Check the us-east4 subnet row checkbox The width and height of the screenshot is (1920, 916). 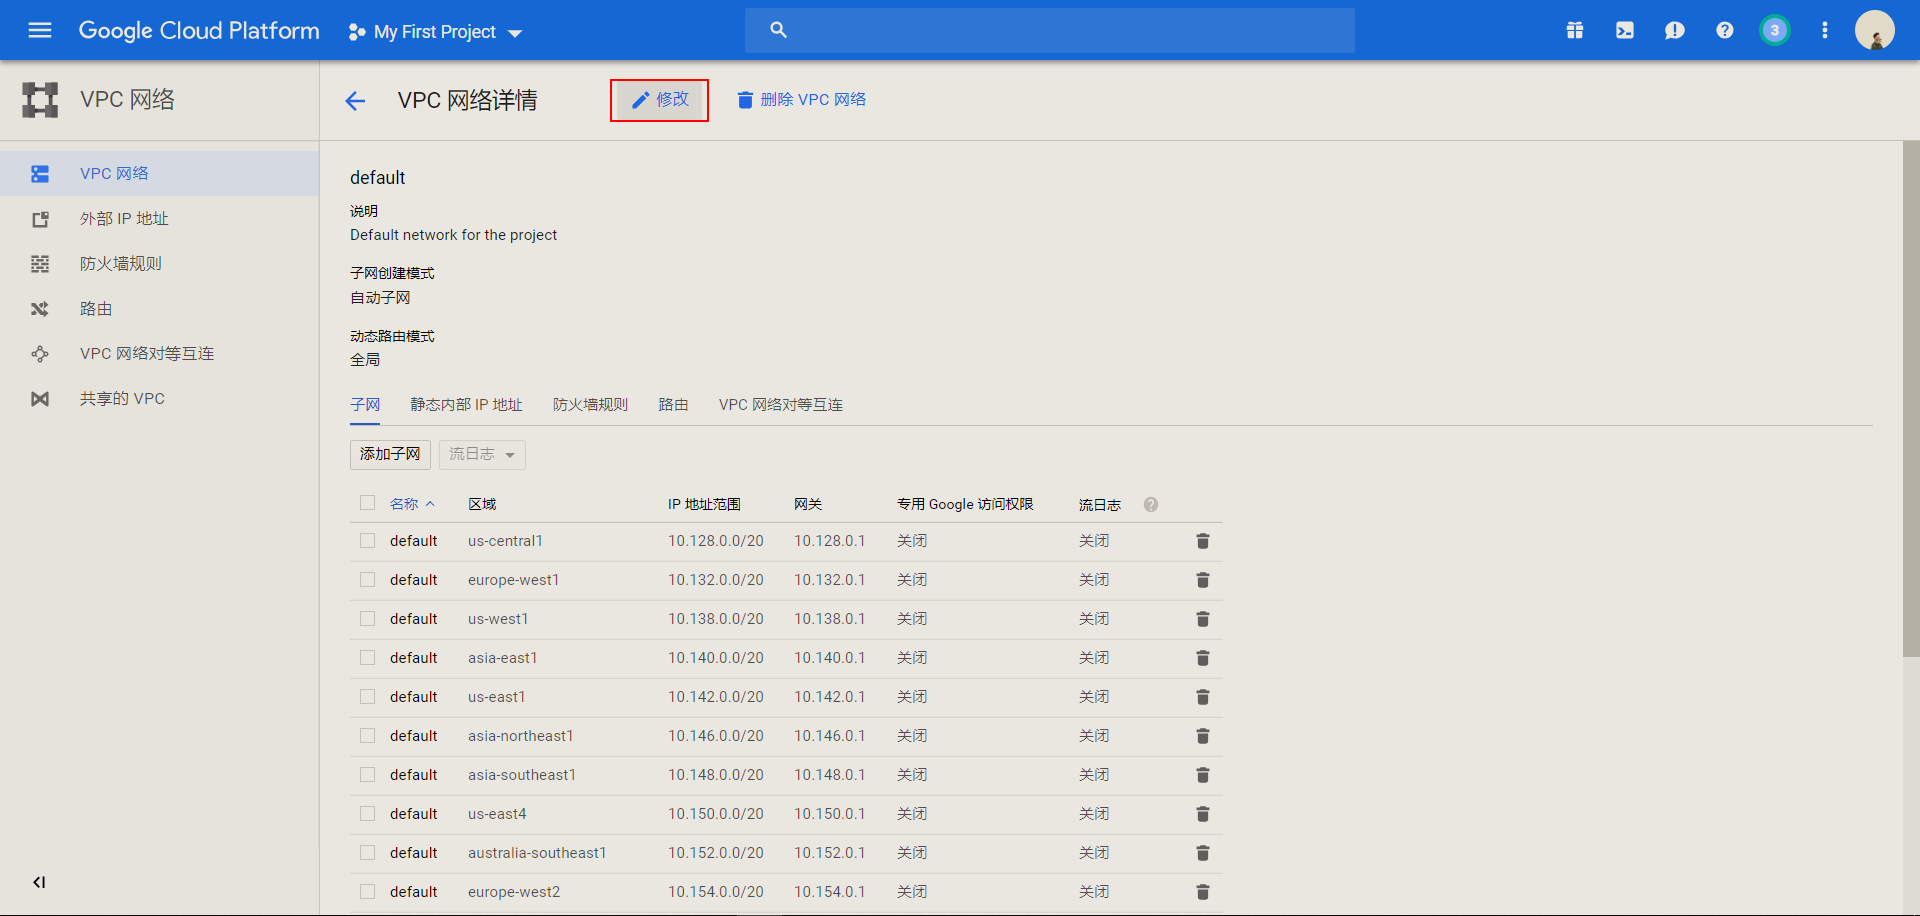pyautogui.click(x=367, y=814)
